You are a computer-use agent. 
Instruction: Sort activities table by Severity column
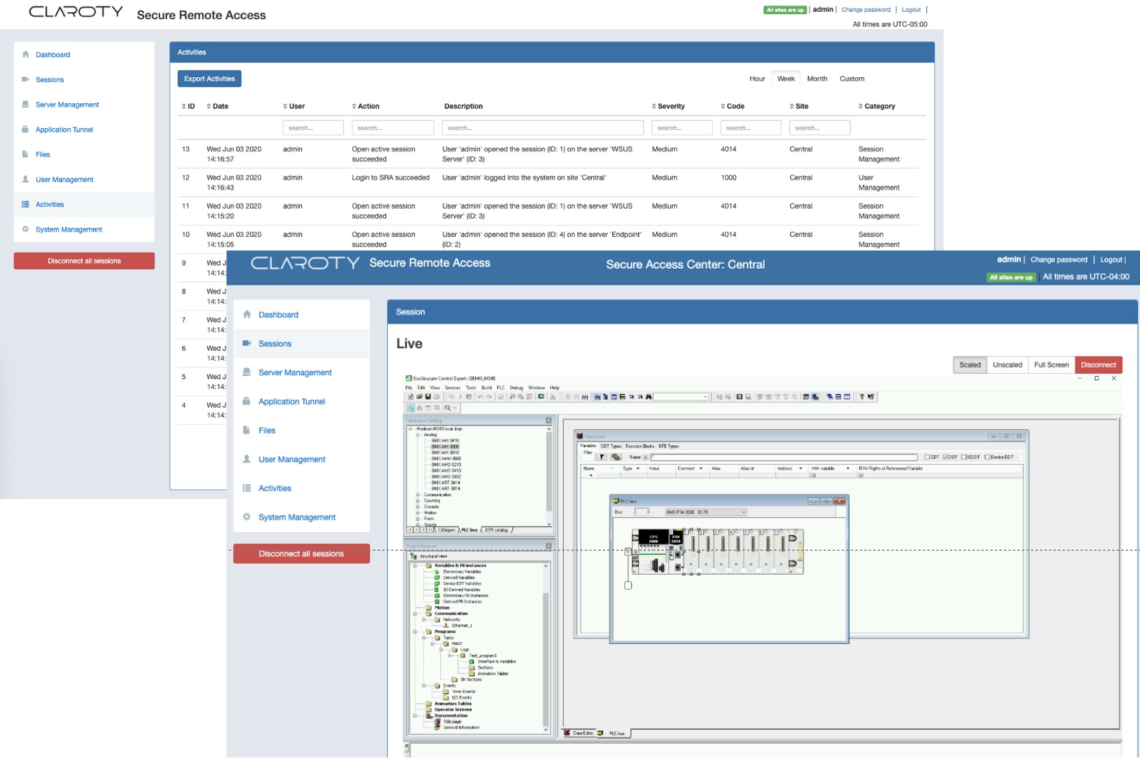point(668,106)
